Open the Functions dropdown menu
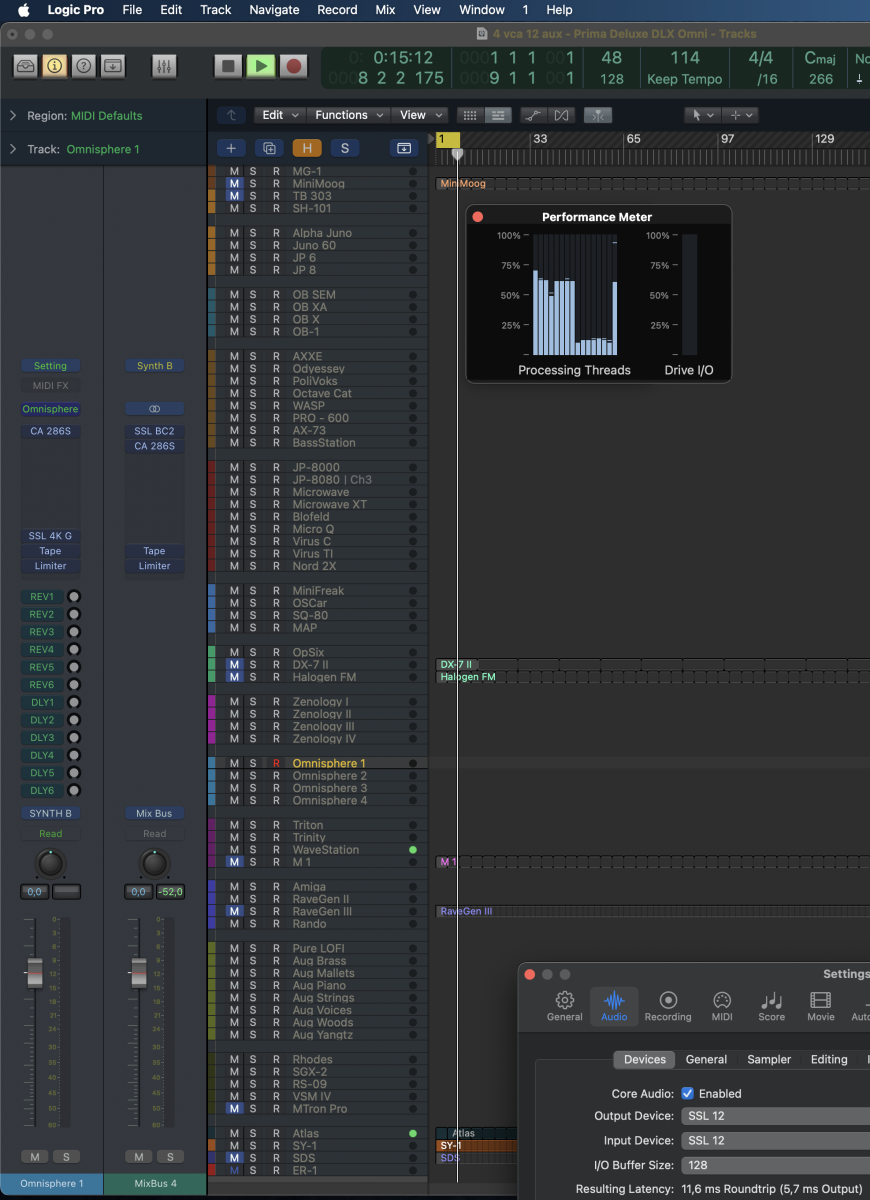Image resolution: width=870 pixels, height=1200 pixels. point(348,115)
